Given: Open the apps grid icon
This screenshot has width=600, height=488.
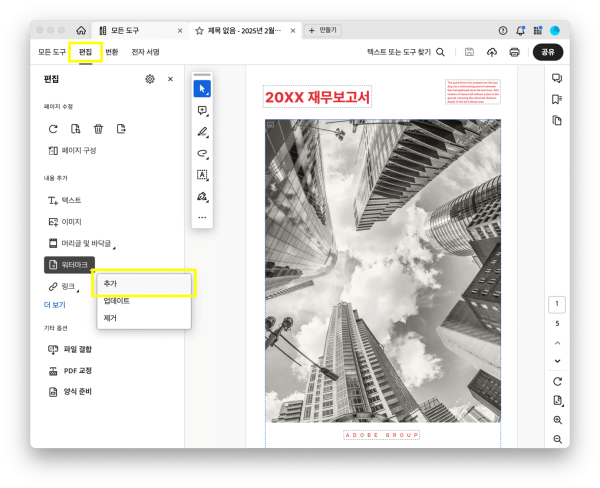Looking at the screenshot, I should click(538, 31).
